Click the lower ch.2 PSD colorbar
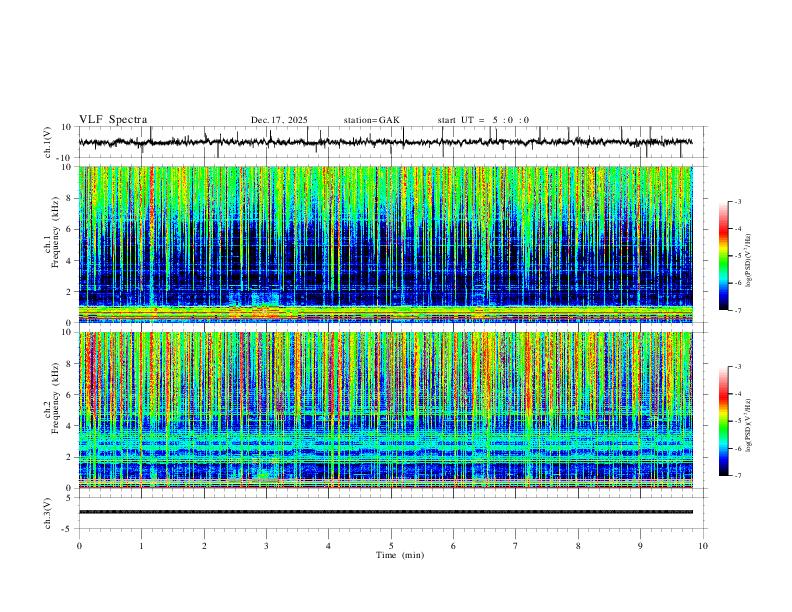 (724, 421)
